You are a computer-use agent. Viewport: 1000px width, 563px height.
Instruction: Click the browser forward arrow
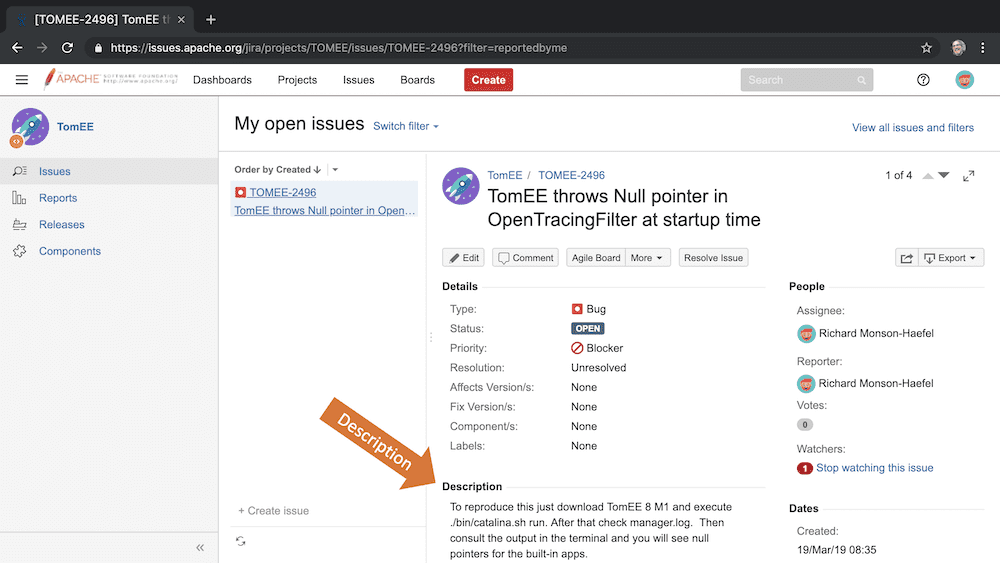pyautogui.click(x=42, y=48)
